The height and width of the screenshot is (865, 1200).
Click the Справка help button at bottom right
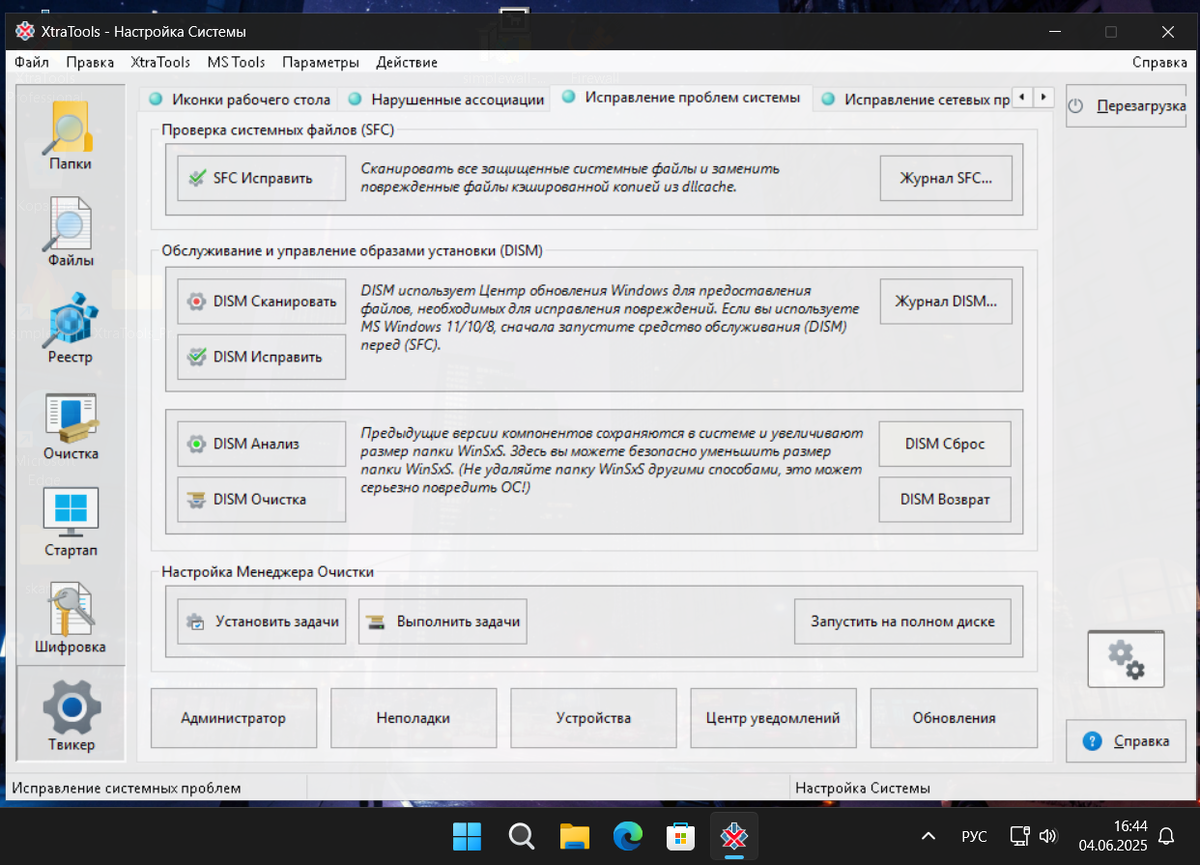[x=1126, y=741]
